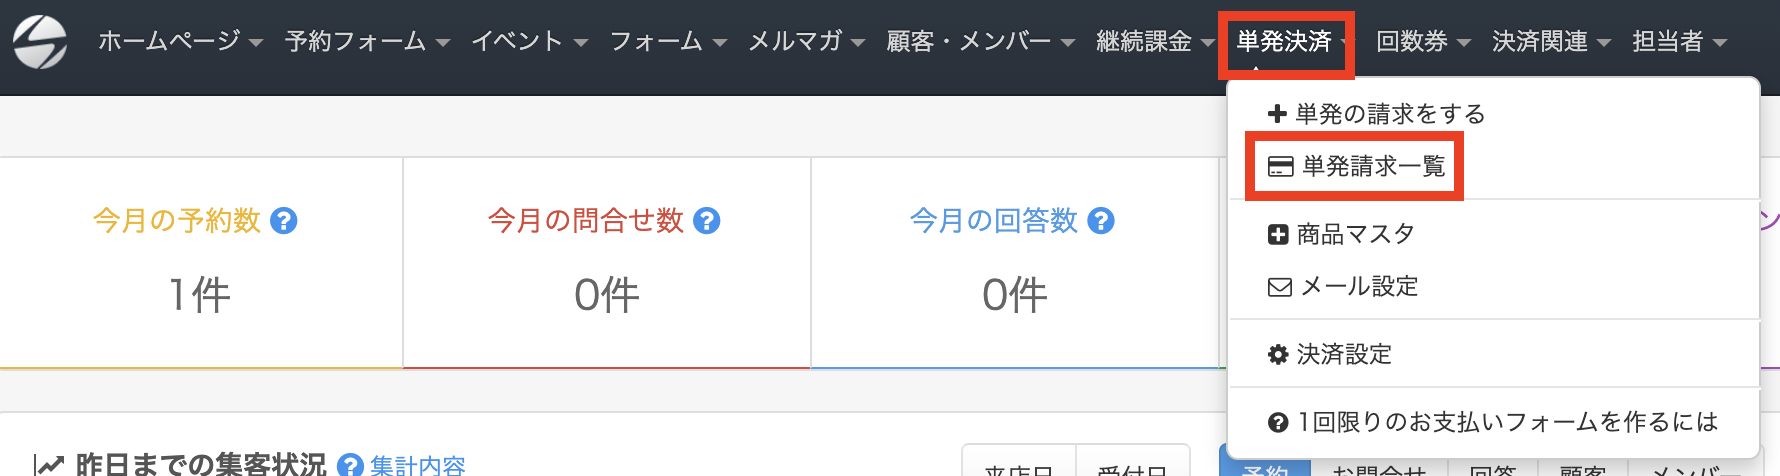Expand the ホームページ dropdown
Image resolution: width=1780 pixels, height=476 pixels.
coord(180,42)
